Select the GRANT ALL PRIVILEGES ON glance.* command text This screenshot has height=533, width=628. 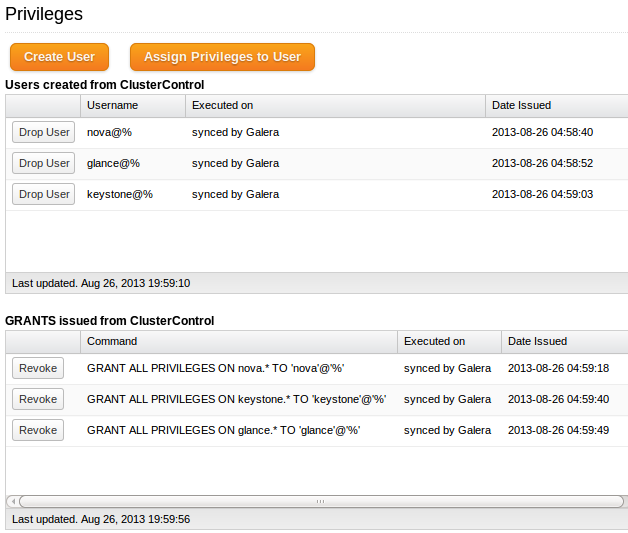tap(223, 430)
